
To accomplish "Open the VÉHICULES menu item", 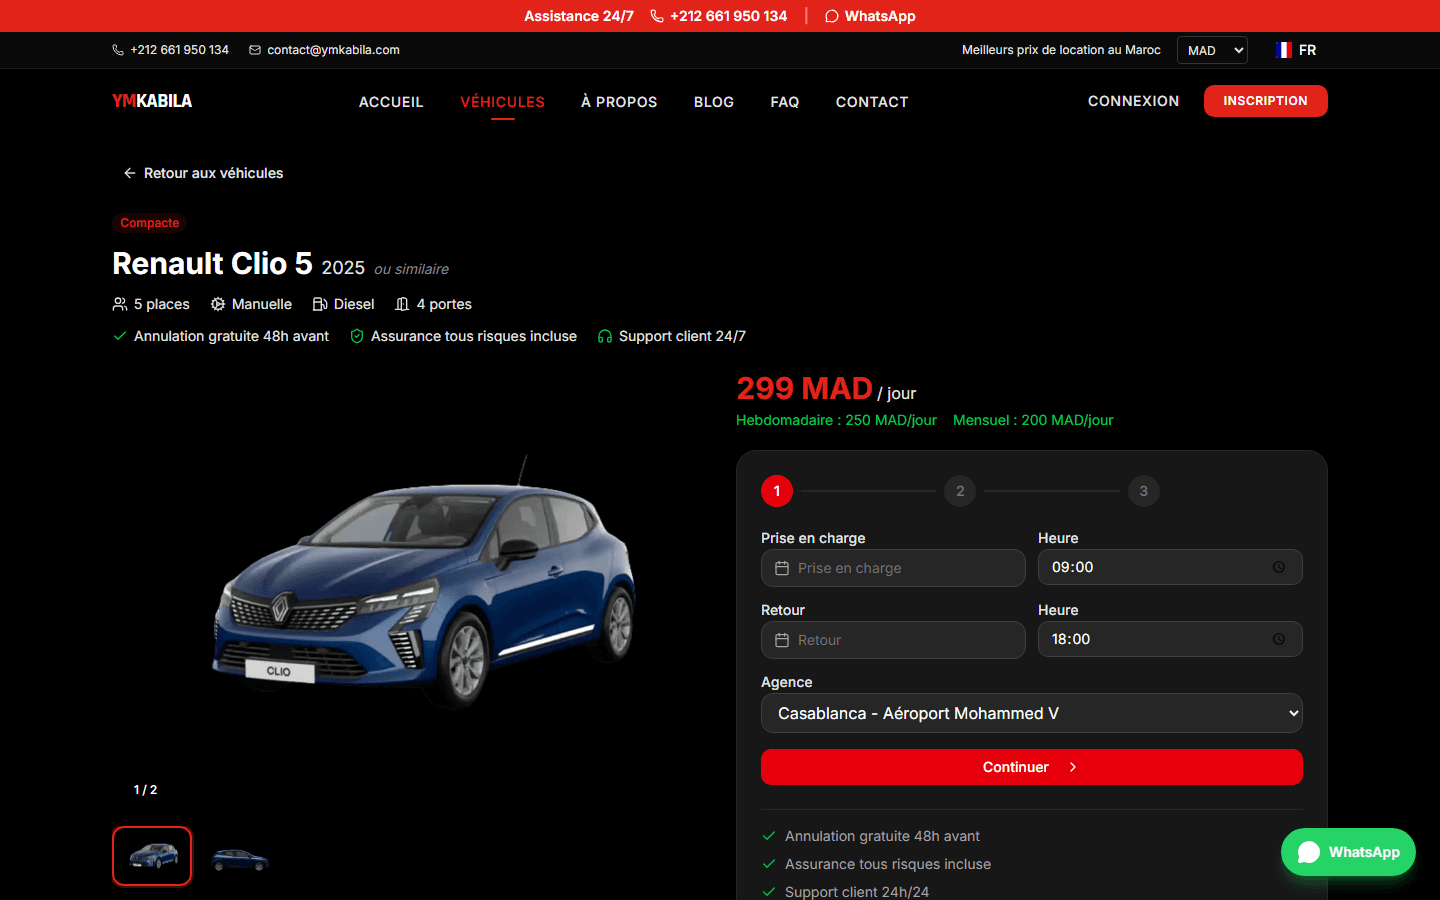I will 503,102.
